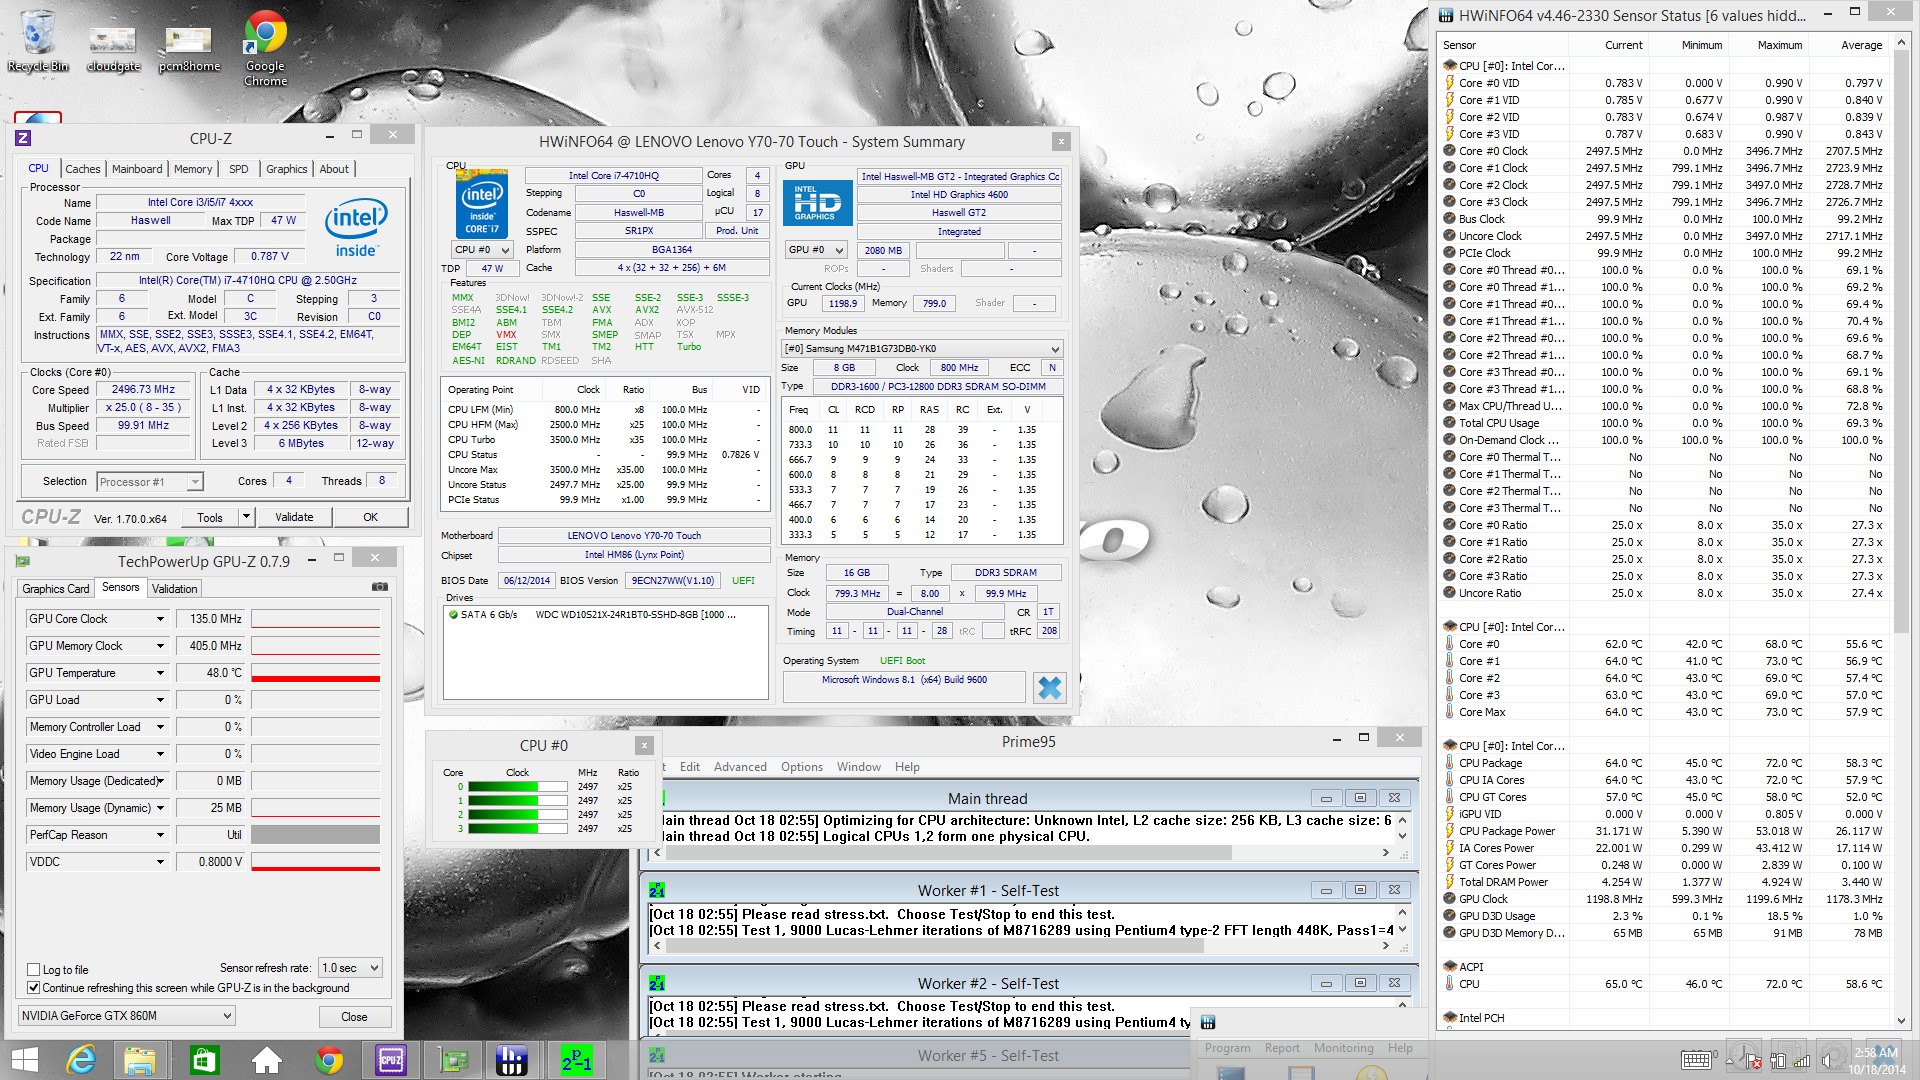The image size is (1920, 1080).
Task: Open the Windows Store taskbar icon
Action: tap(205, 1060)
